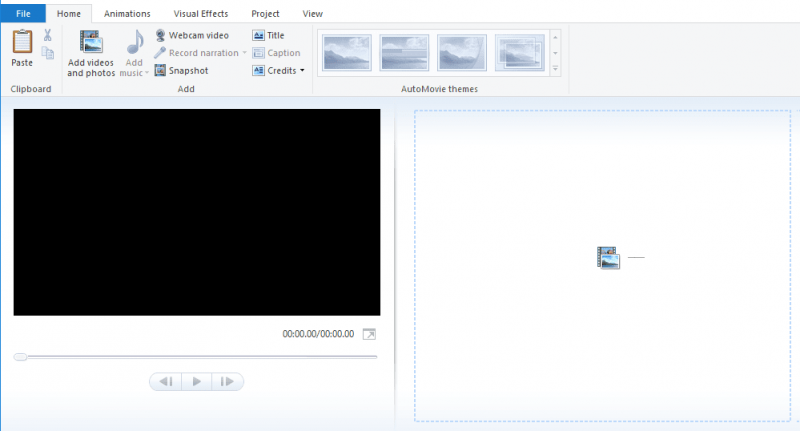Open the Project tab
Viewport: 800px width, 431px height.
[x=265, y=14]
